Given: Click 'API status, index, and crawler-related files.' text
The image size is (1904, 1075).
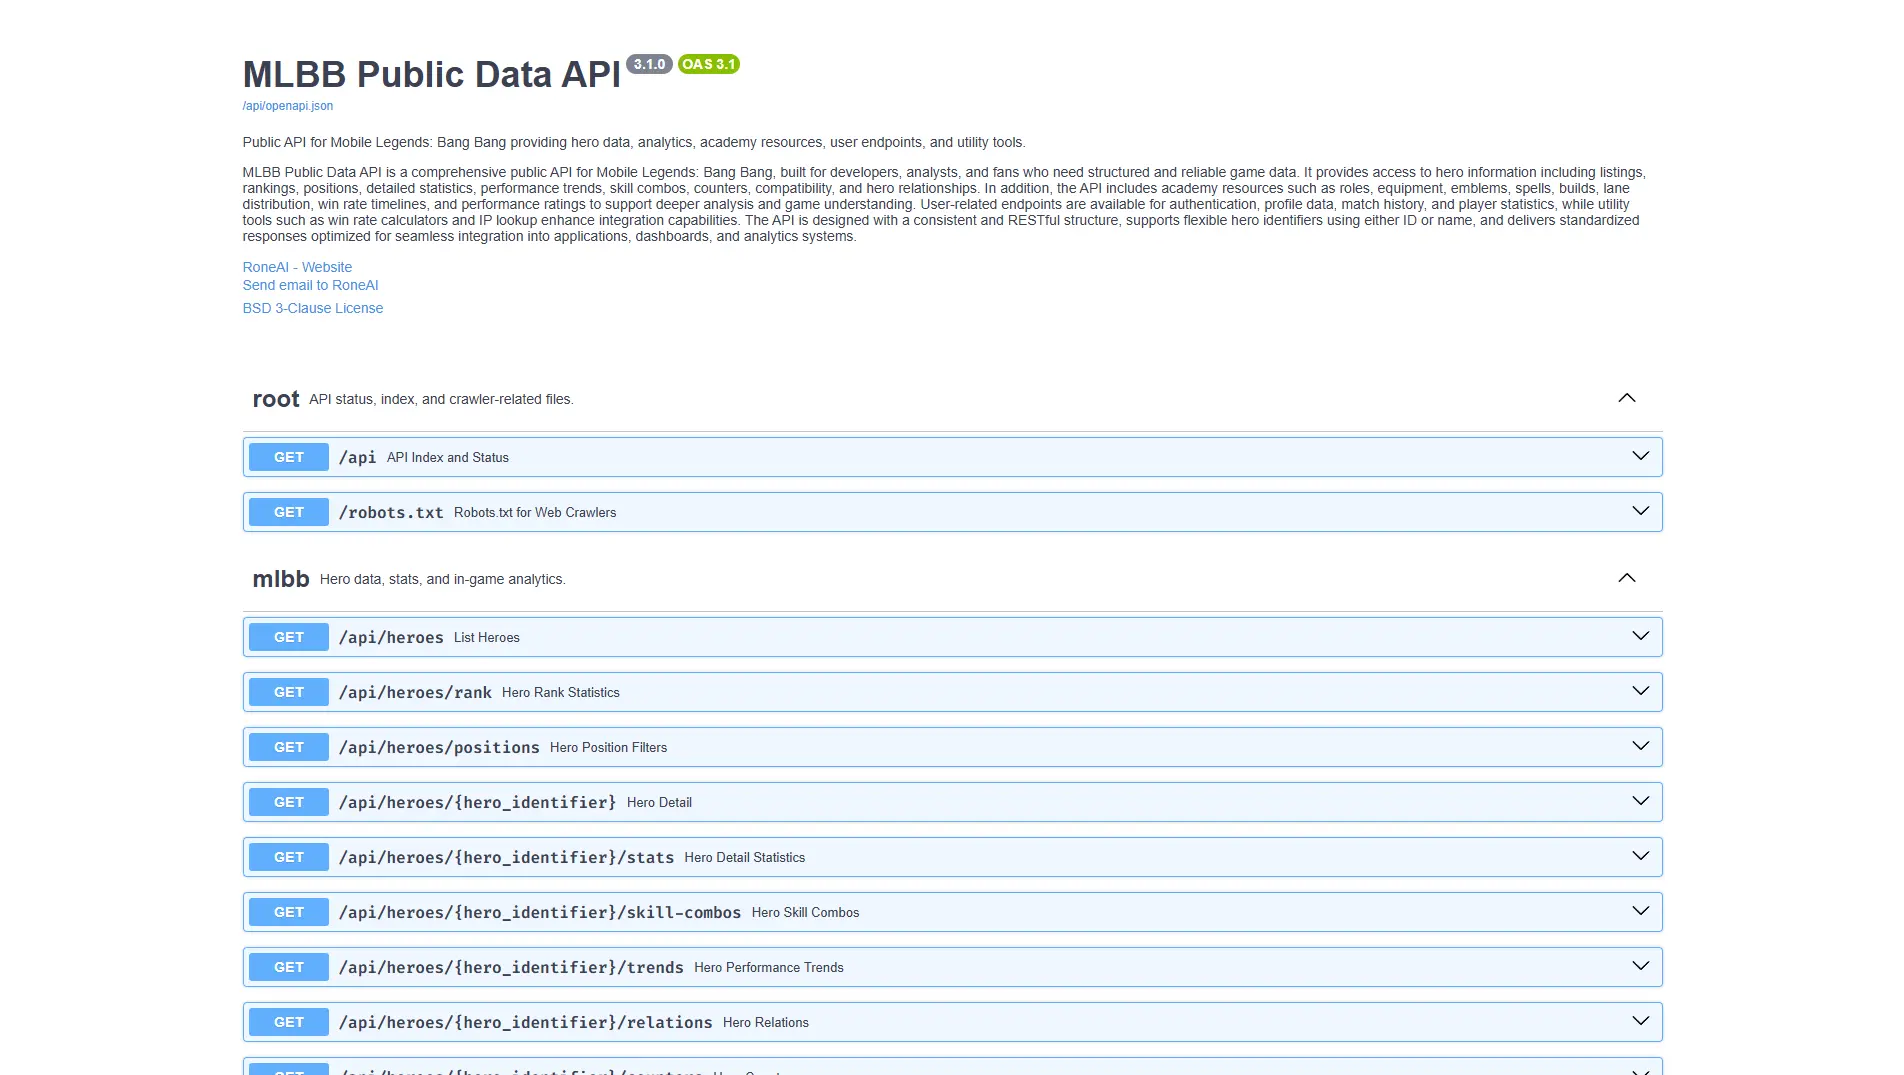Looking at the screenshot, I should coord(441,399).
